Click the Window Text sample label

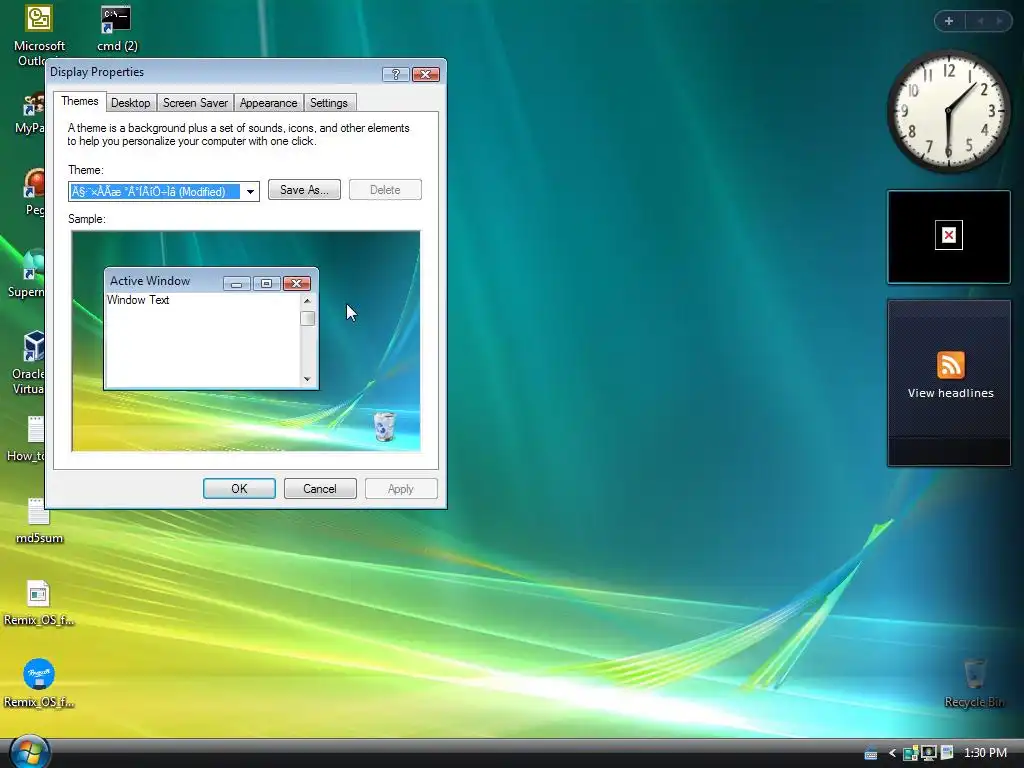tap(138, 300)
